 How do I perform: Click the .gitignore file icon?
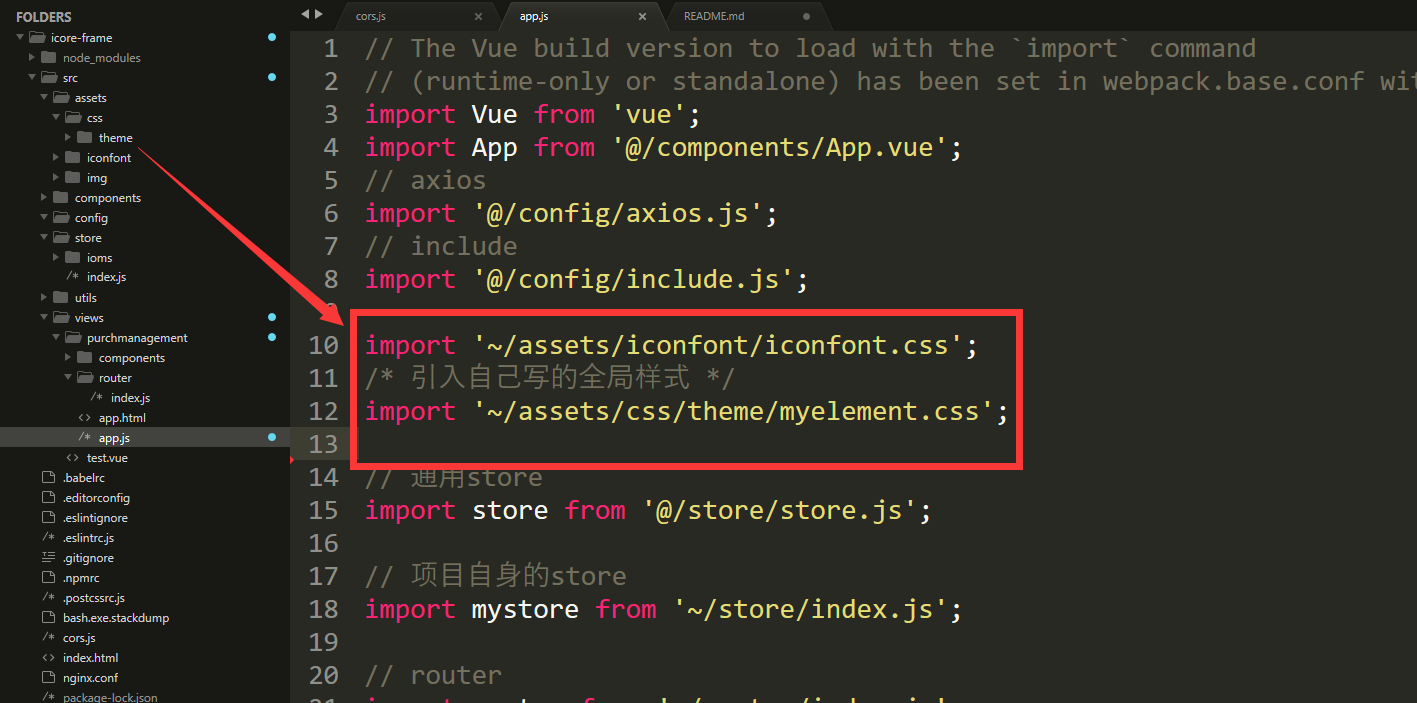click(48, 558)
